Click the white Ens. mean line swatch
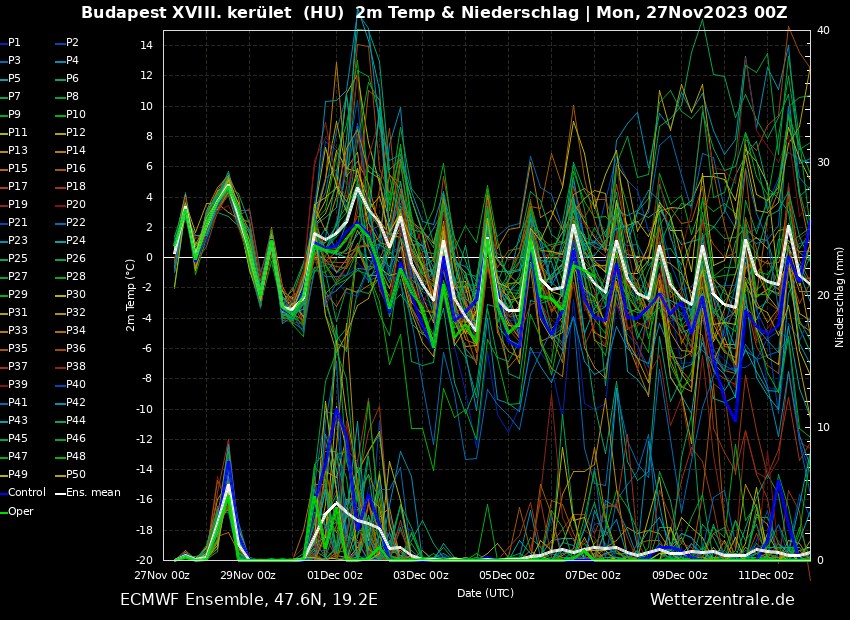Viewport: 850px width, 620px height. (60, 493)
